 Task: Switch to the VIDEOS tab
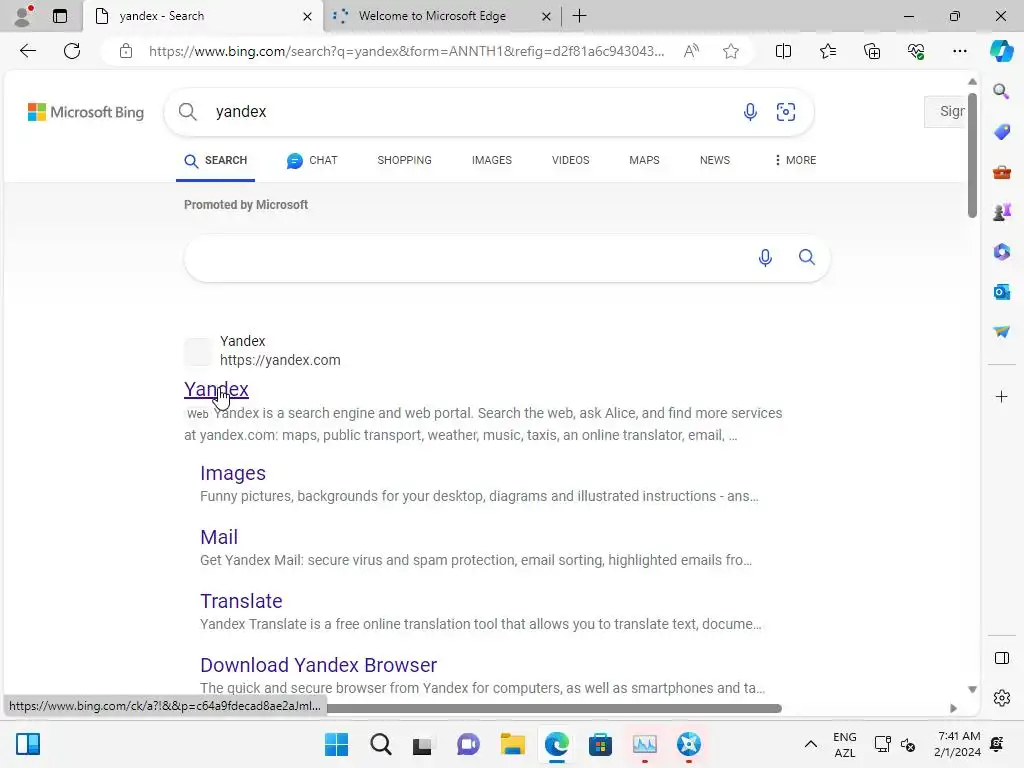(x=570, y=161)
